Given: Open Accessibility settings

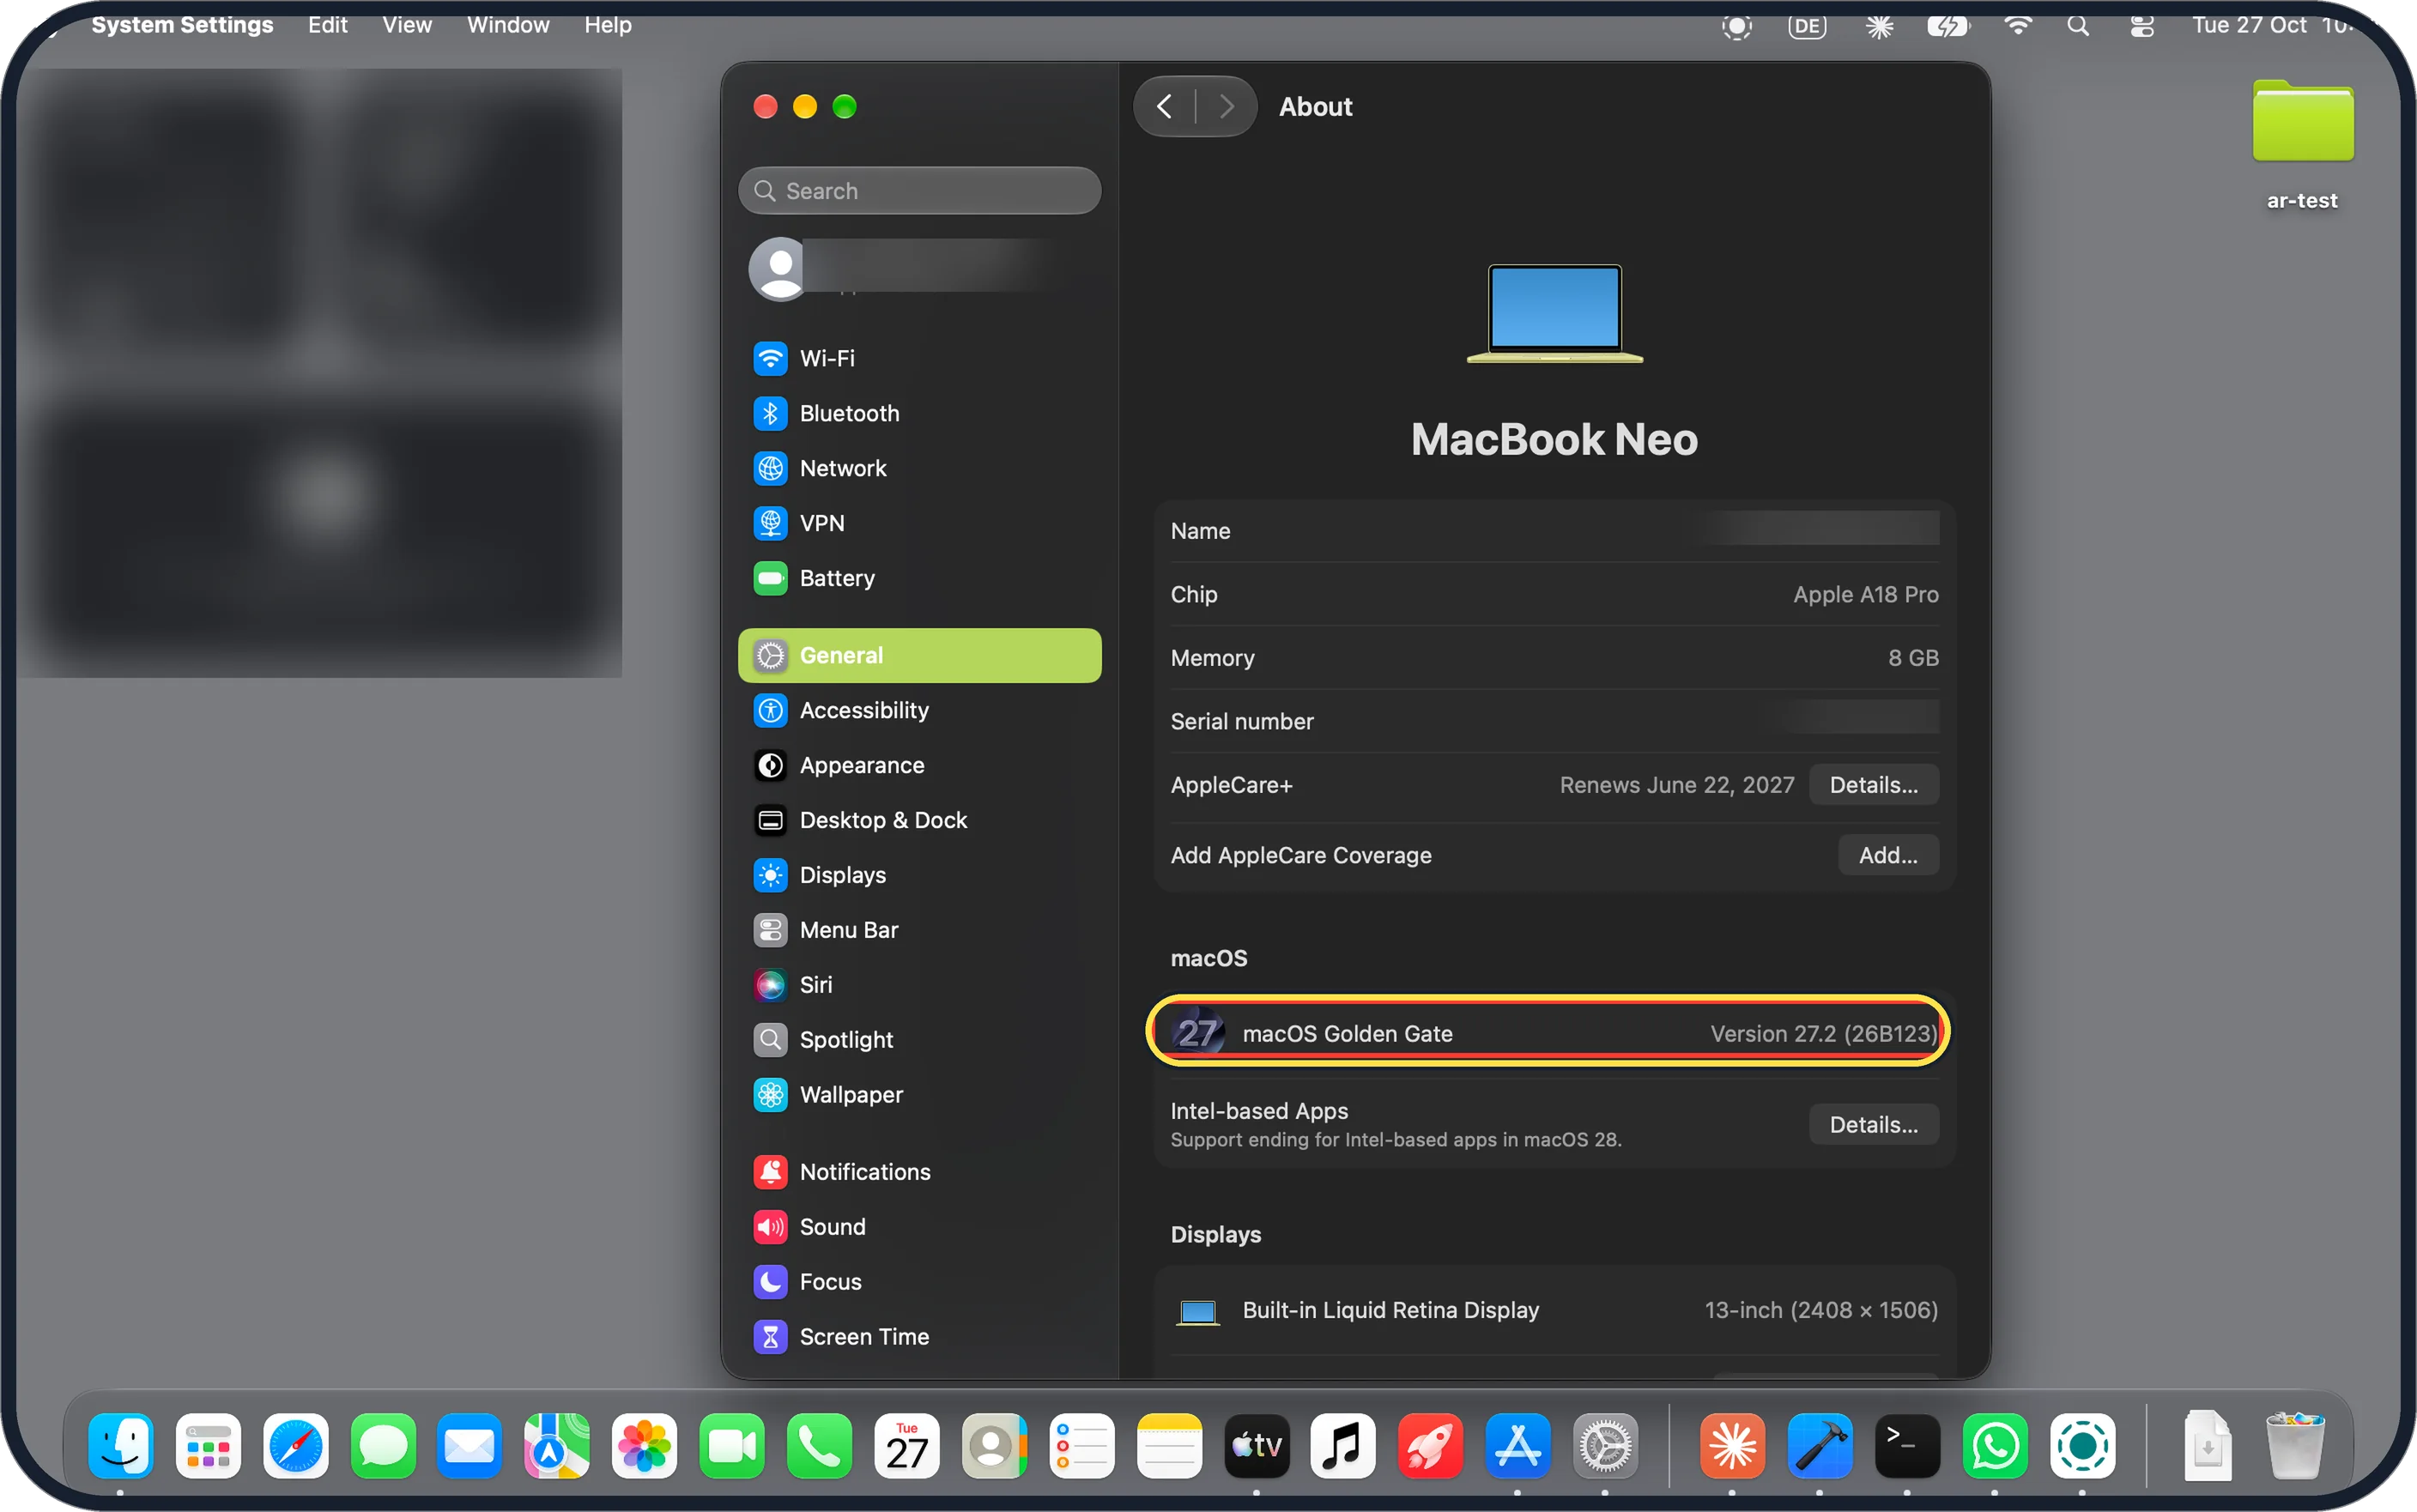Looking at the screenshot, I should [x=919, y=710].
